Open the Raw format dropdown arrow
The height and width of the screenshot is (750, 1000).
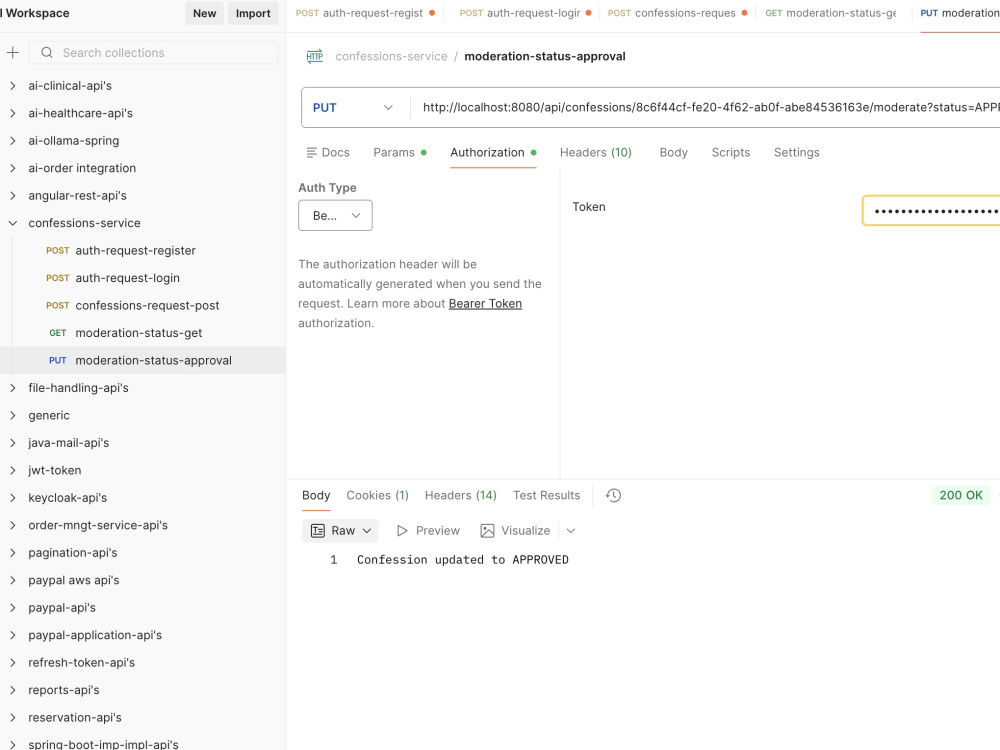click(367, 531)
